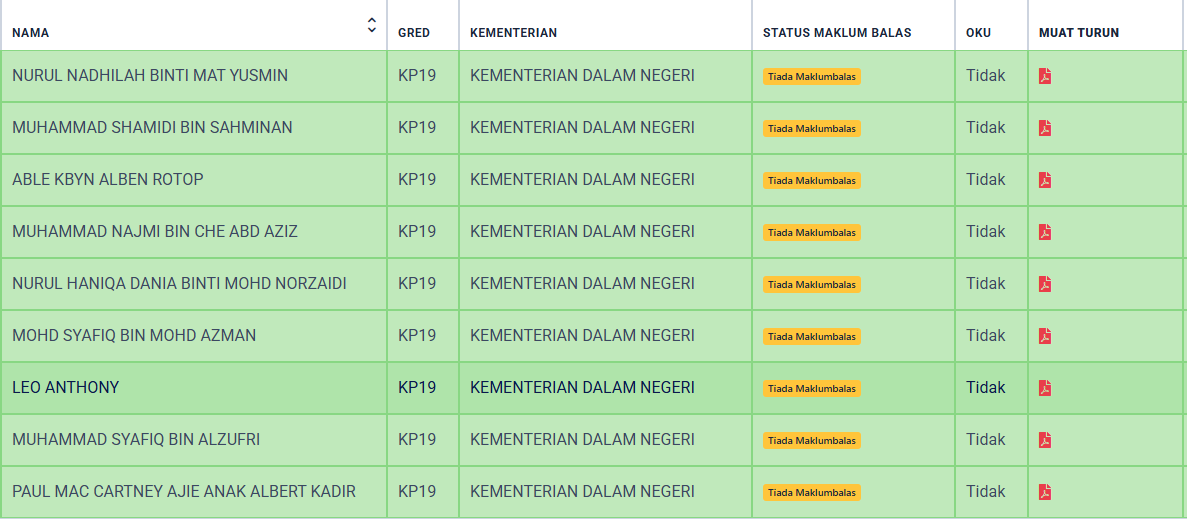Download PDF for Nurul Haniqa Dania
This screenshot has width=1187, height=520.
click(x=1045, y=284)
